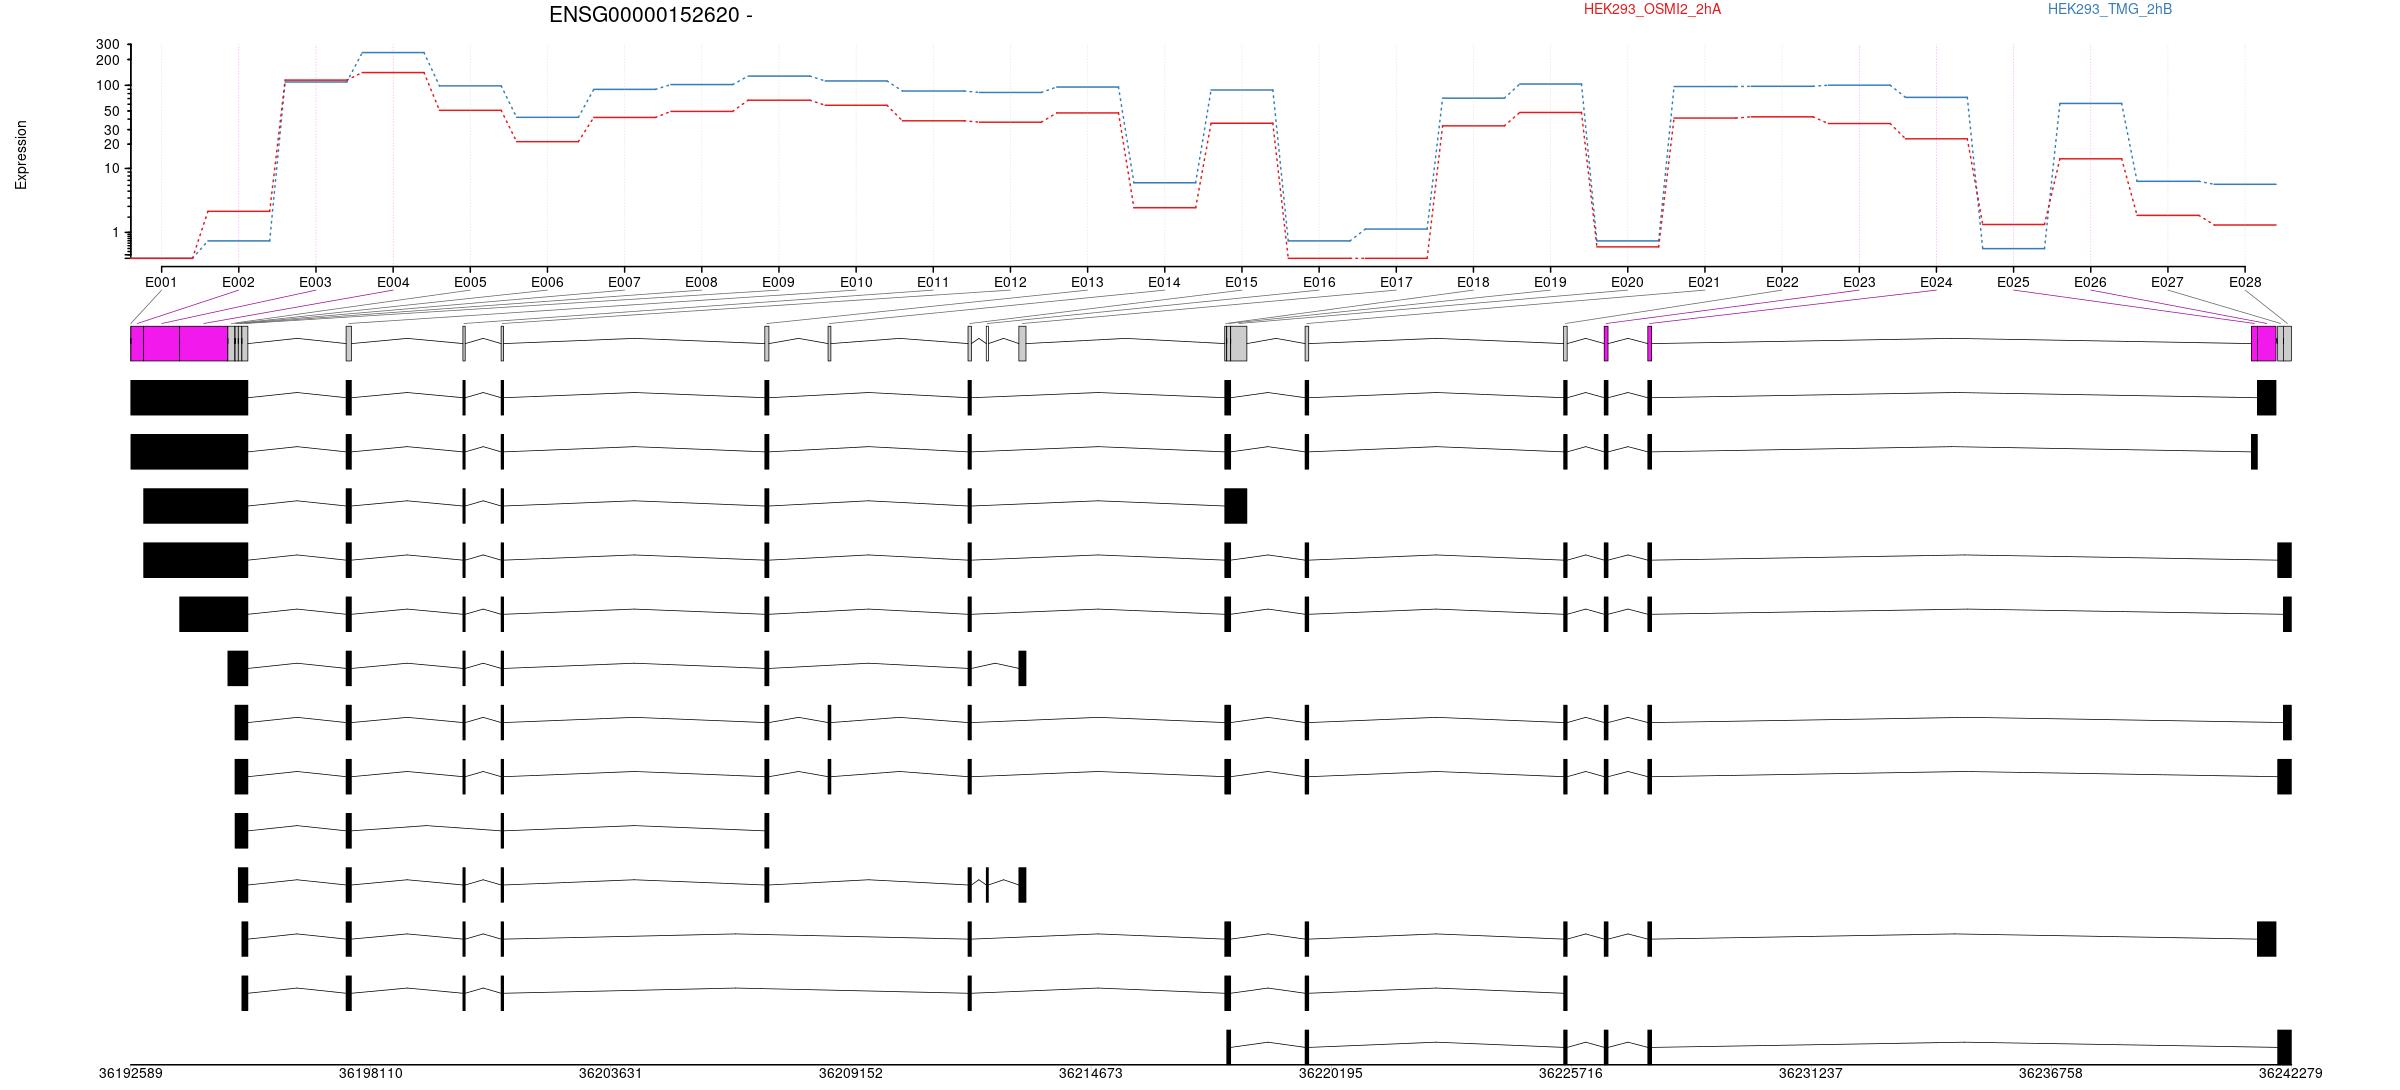Image resolution: width=2400 pixels, height=1090 pixels.
Task: Click exon label E001
Action: 161,282
